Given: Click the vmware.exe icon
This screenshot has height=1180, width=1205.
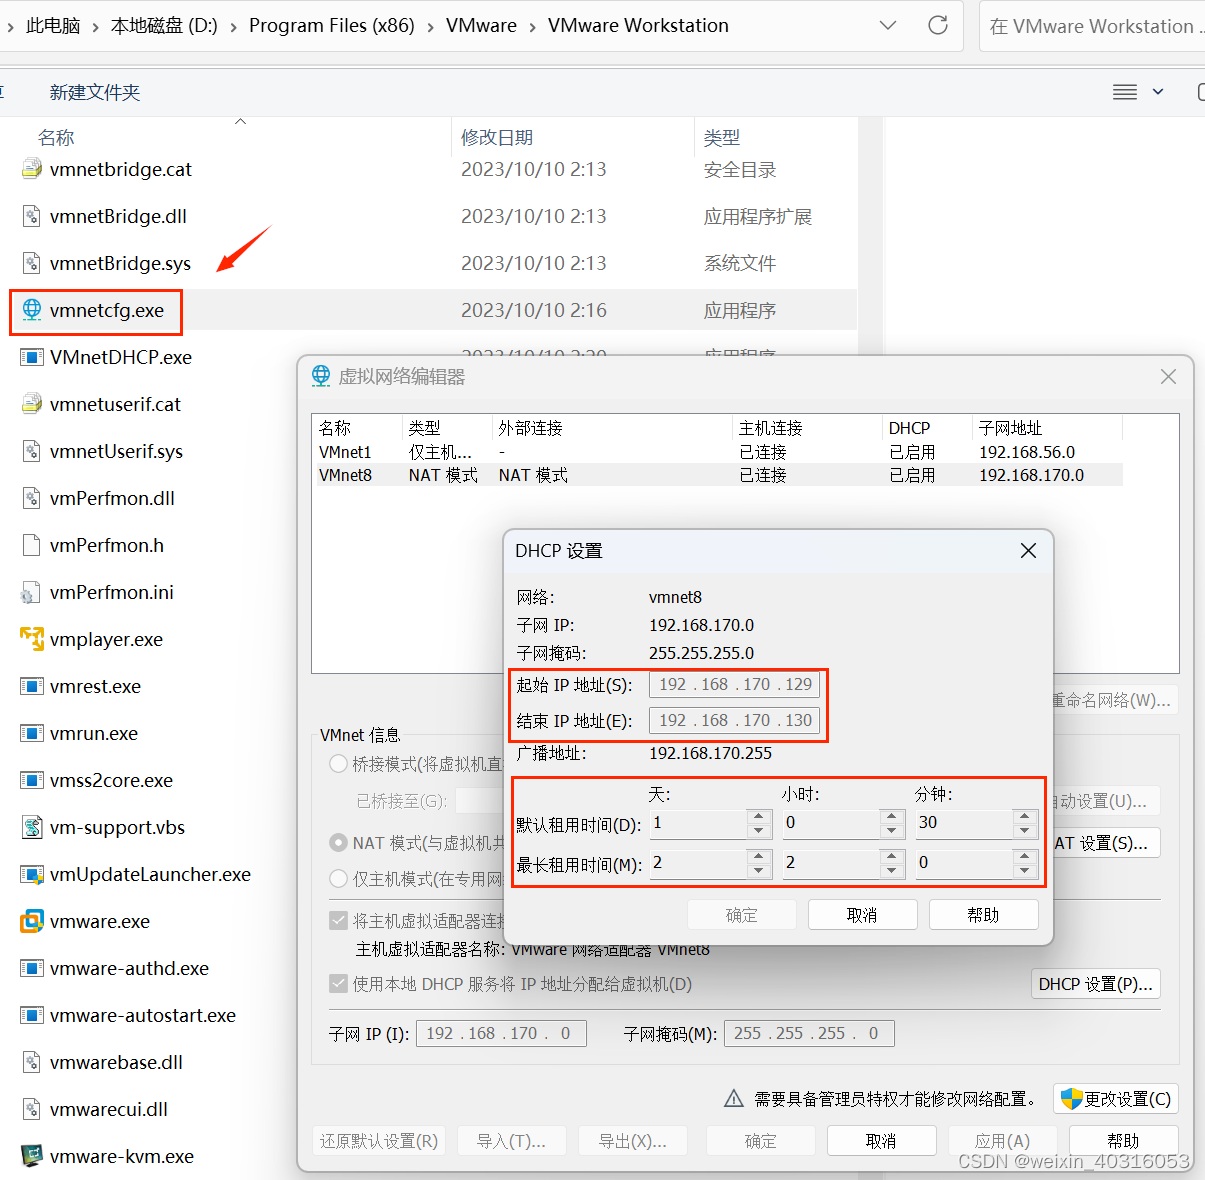Looking at the screenshot, I should (32, 921).
